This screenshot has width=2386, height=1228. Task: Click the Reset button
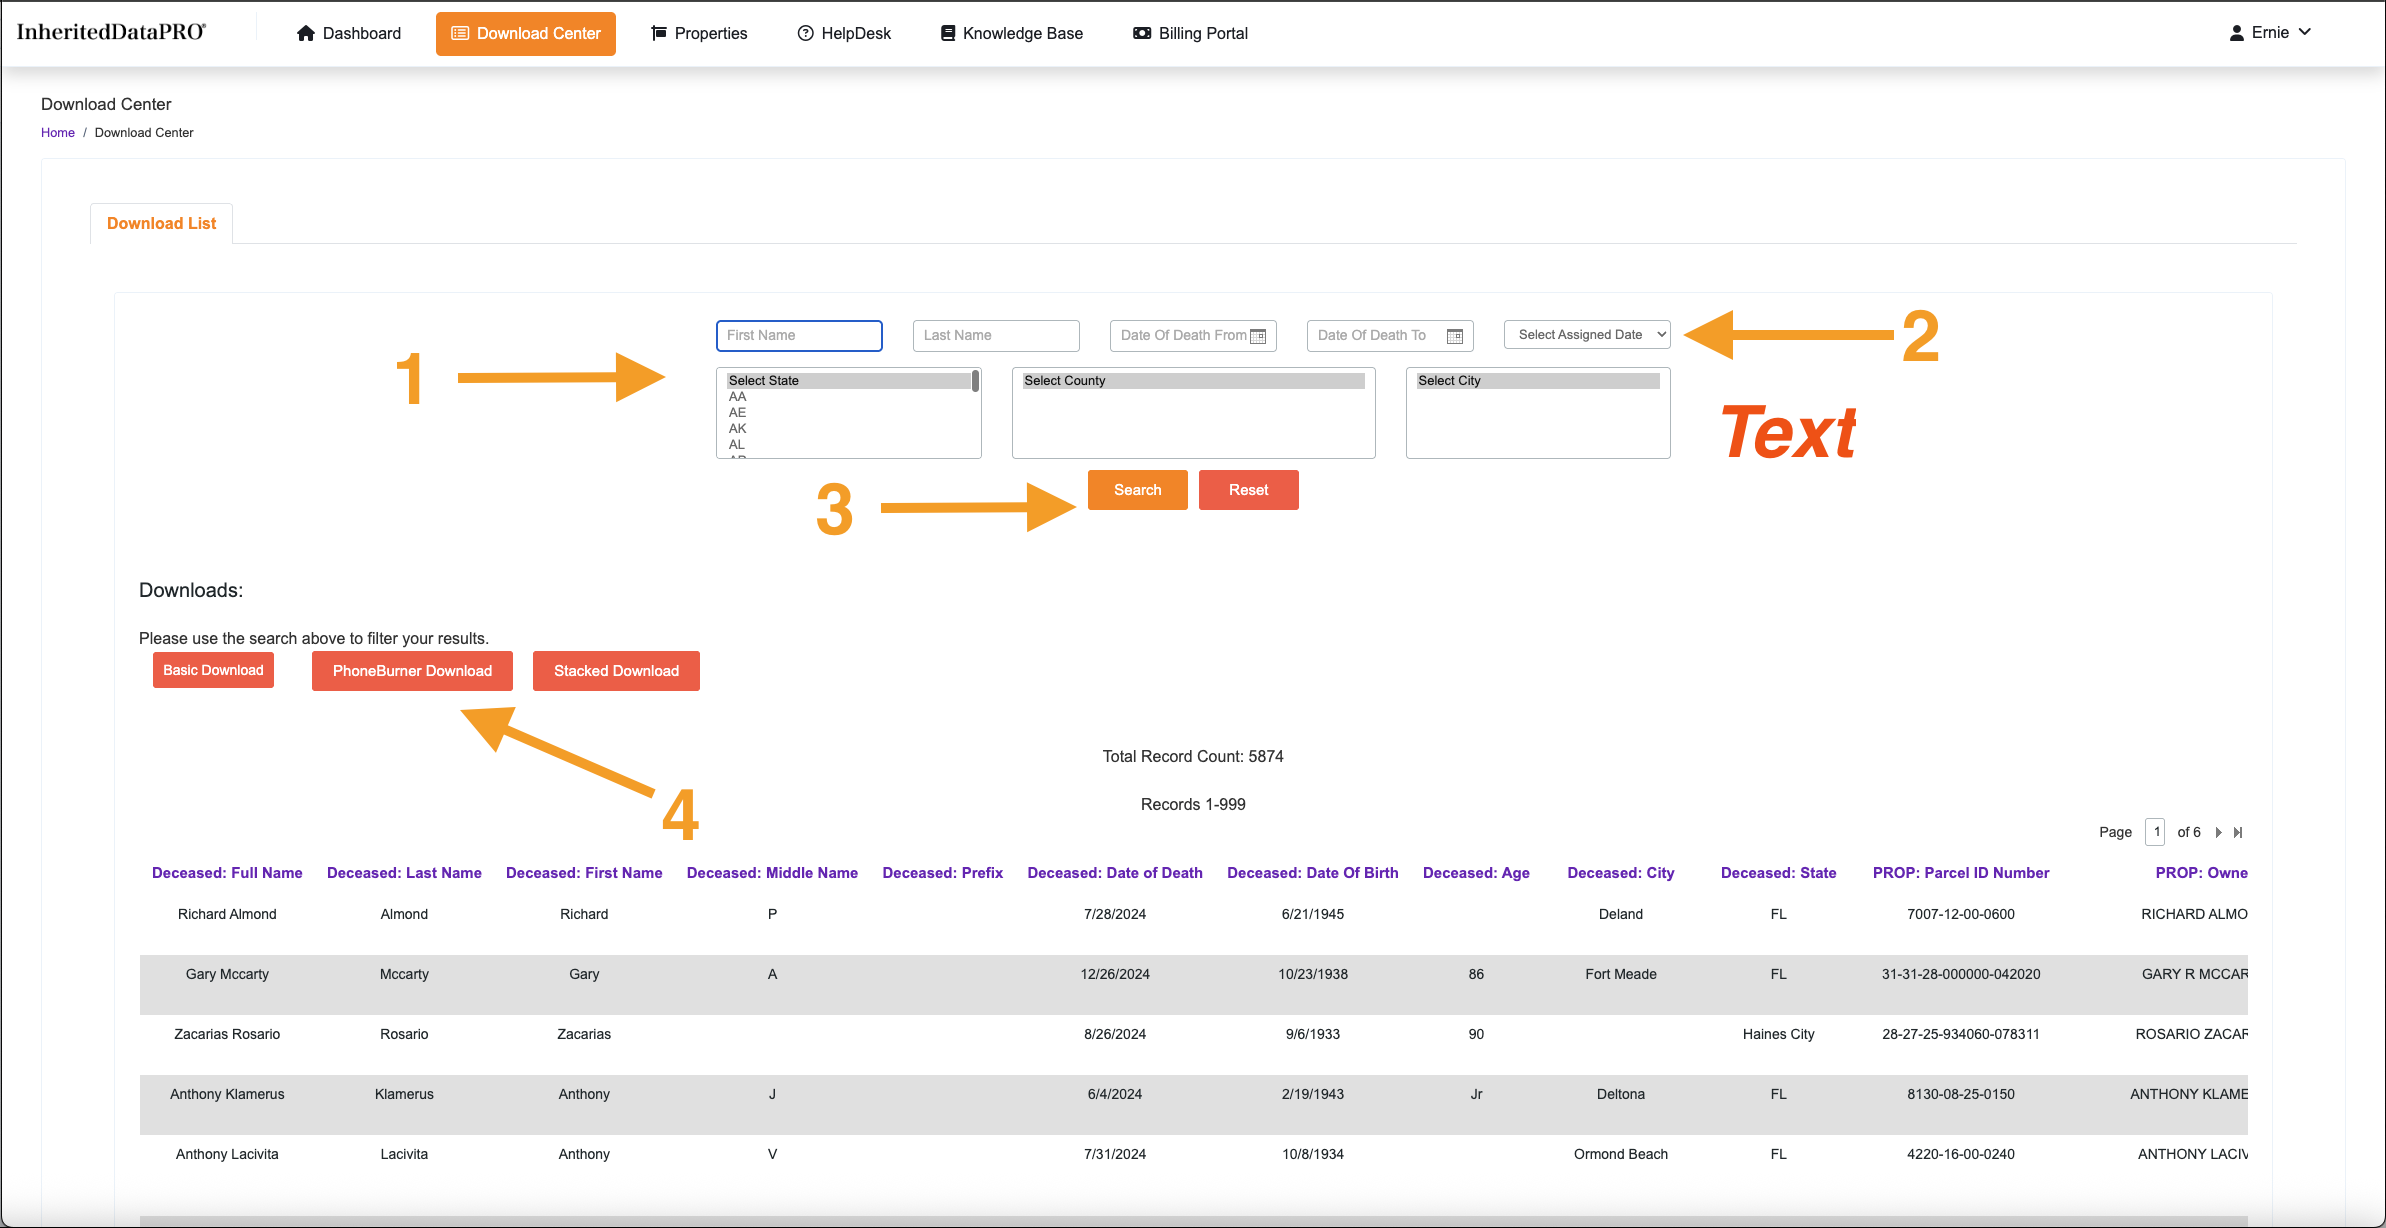point(1248,490)
